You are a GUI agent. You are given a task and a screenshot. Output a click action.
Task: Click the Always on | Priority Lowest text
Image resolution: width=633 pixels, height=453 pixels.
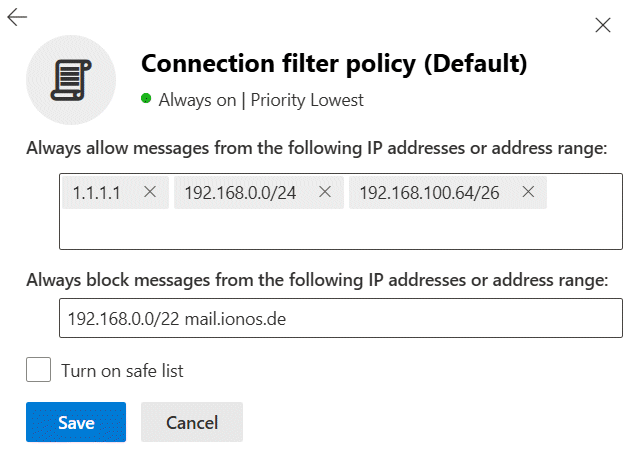tap(261, 100)
